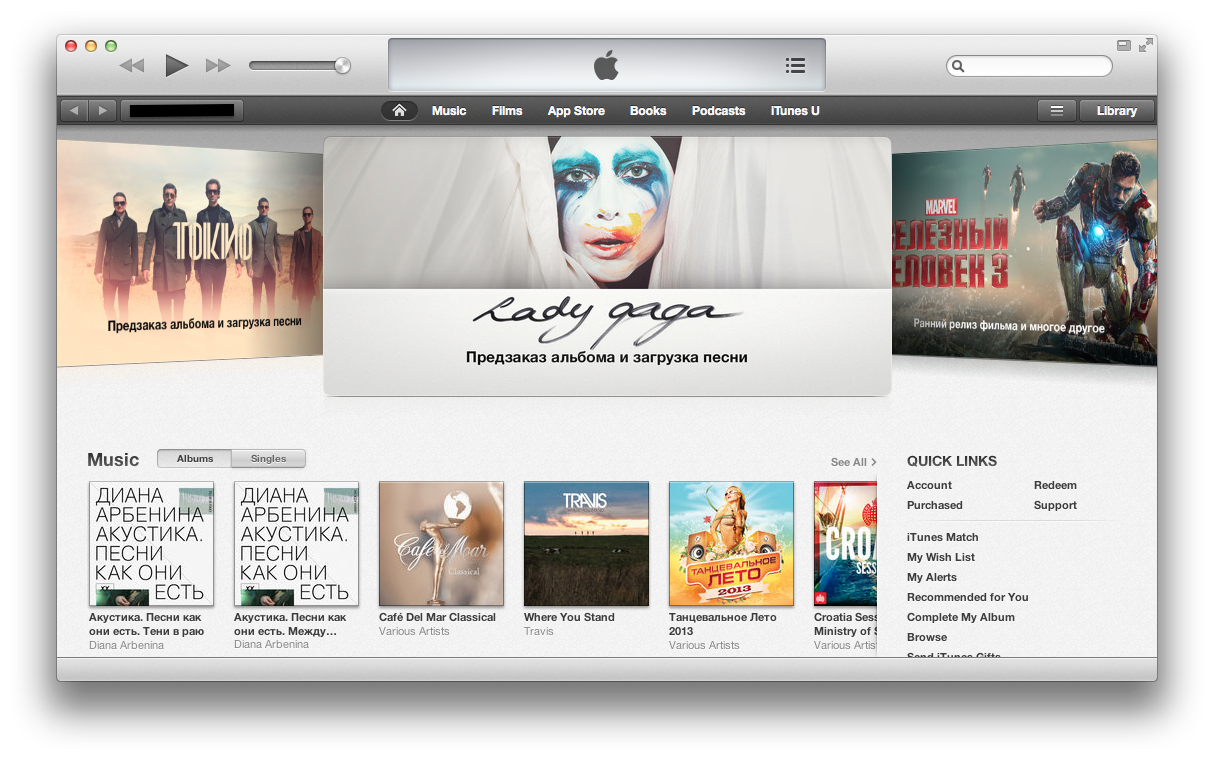Click the Diana Arbenina name under Тени в раю

pos(127,645)
